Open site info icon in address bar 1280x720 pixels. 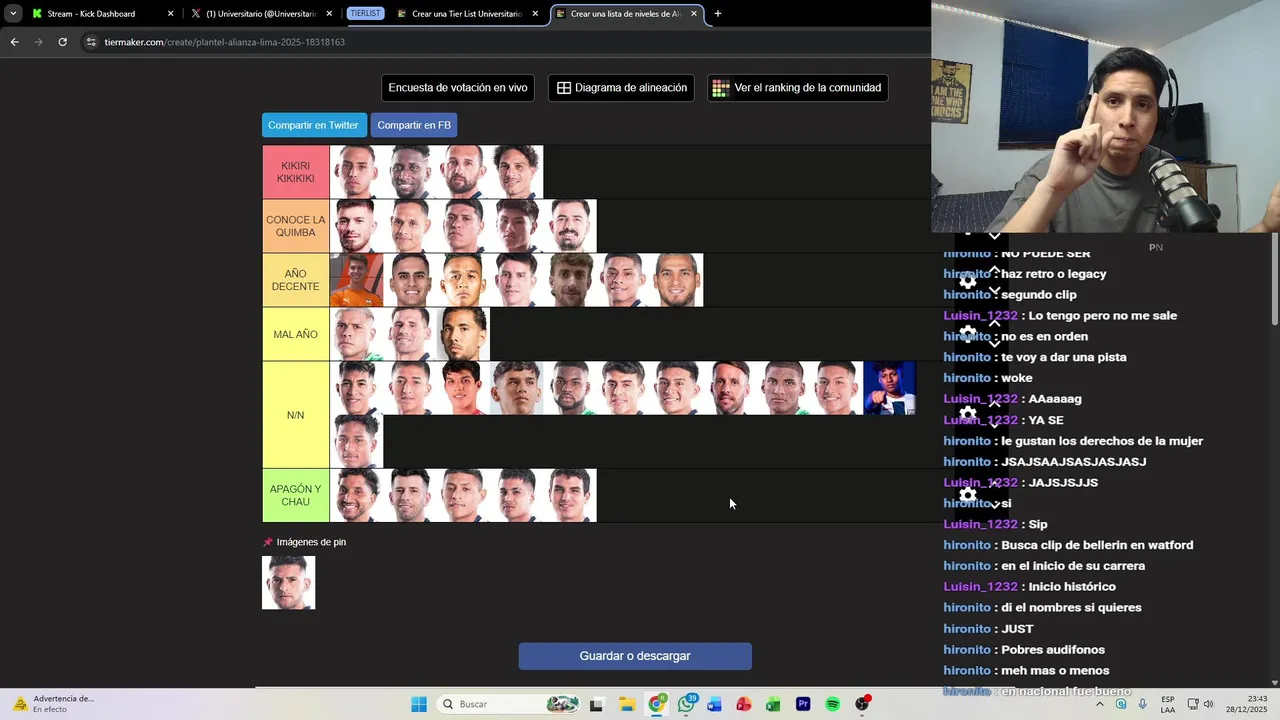pyautogui.click(x=91, y=42)
